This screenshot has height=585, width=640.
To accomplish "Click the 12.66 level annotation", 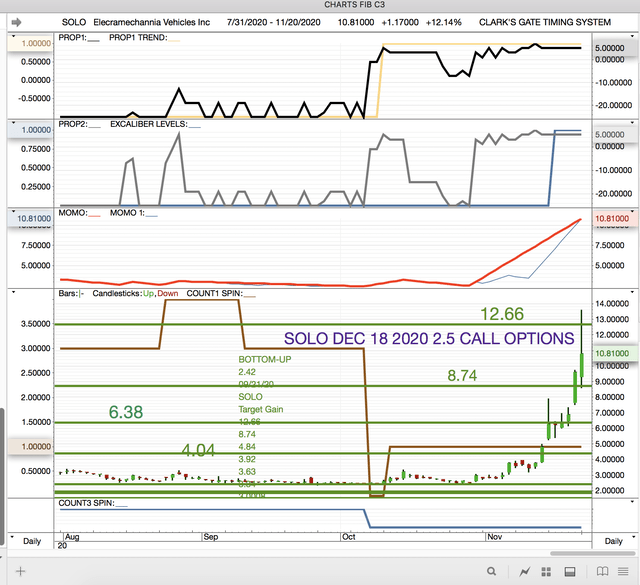I will tap(502, 314).
